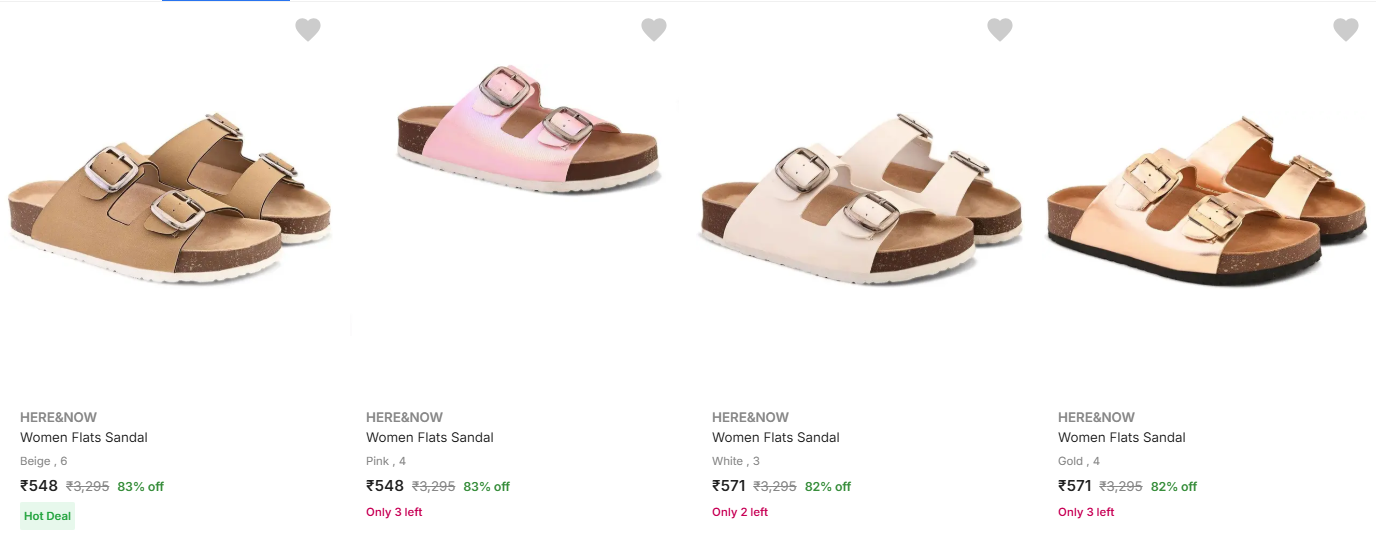Open the white sandal product photo

[860, 200]
